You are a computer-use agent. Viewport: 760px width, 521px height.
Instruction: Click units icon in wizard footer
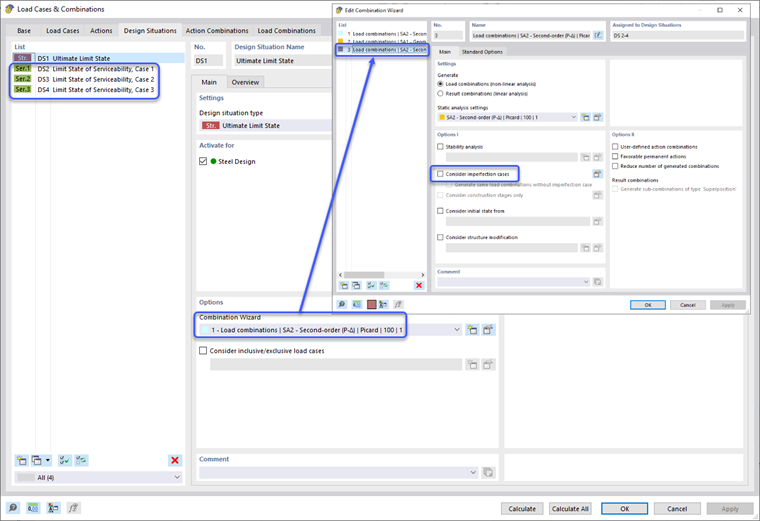pos(357,304)
